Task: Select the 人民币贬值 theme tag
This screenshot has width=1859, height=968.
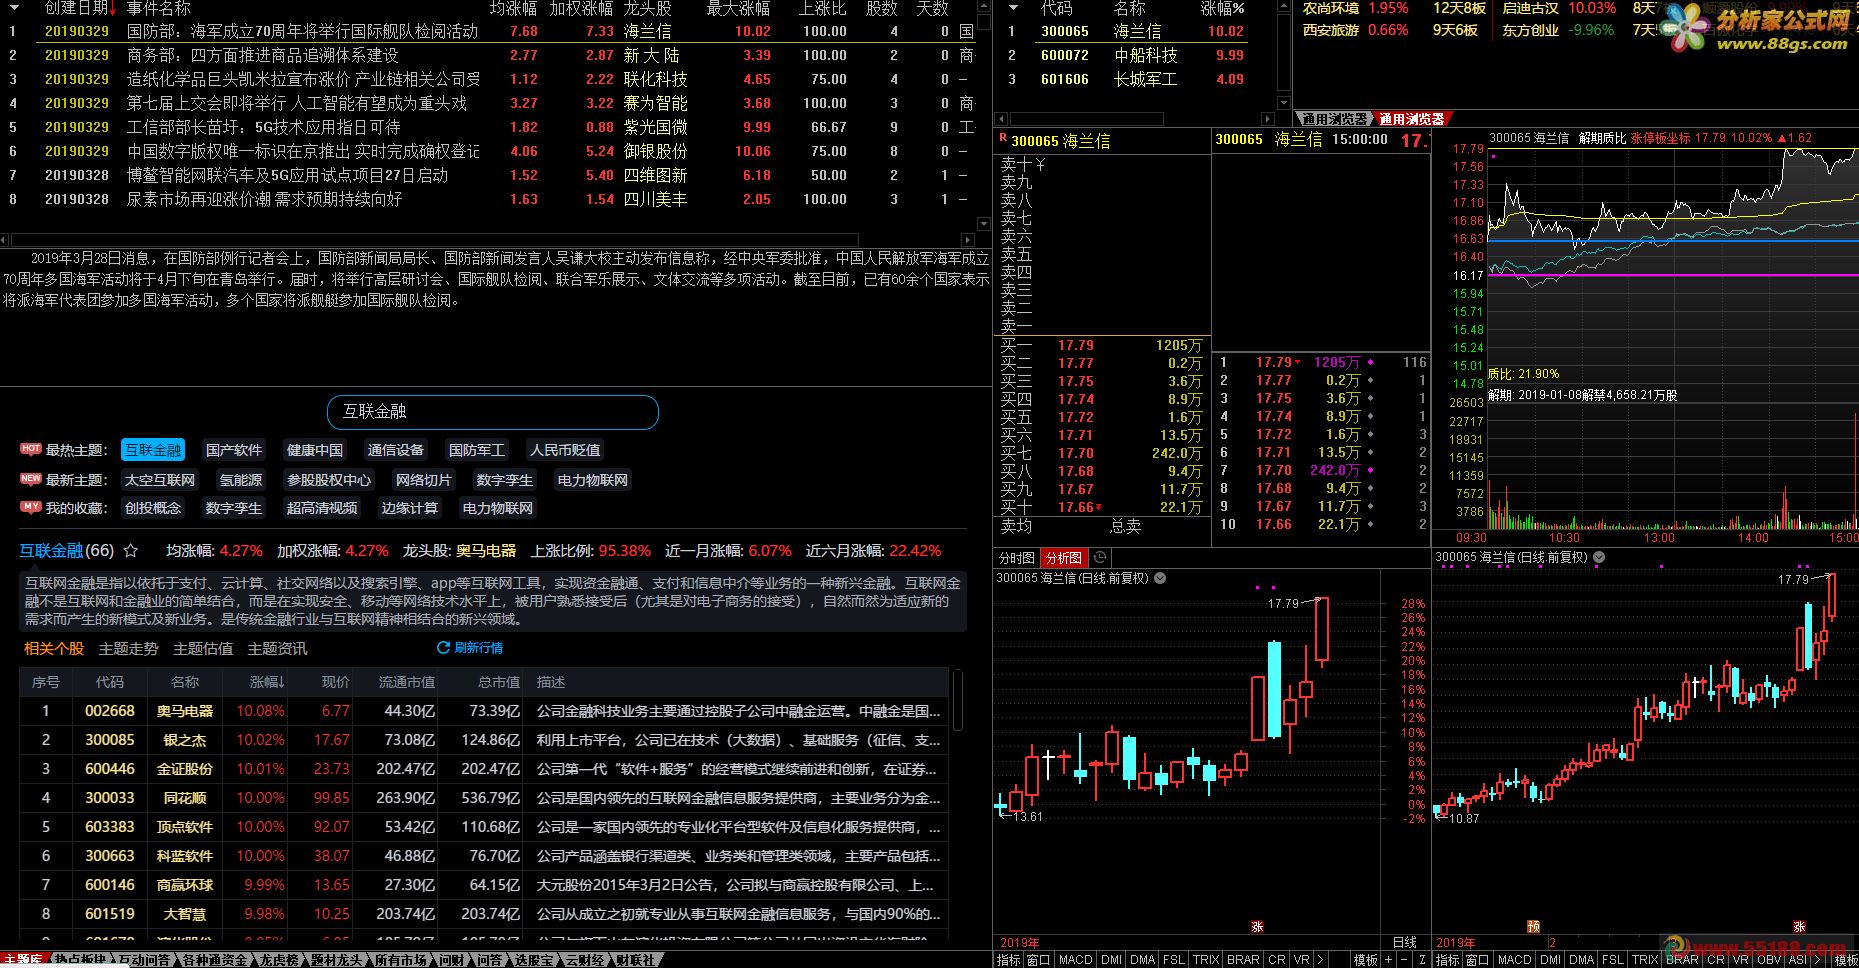Action: tap(565, 450)
